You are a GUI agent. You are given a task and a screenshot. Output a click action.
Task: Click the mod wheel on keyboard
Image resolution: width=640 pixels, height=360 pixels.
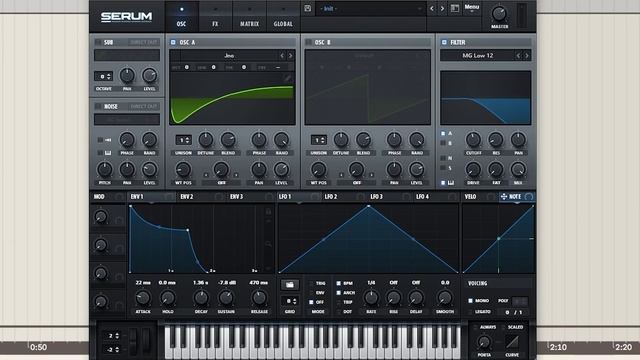146,341
